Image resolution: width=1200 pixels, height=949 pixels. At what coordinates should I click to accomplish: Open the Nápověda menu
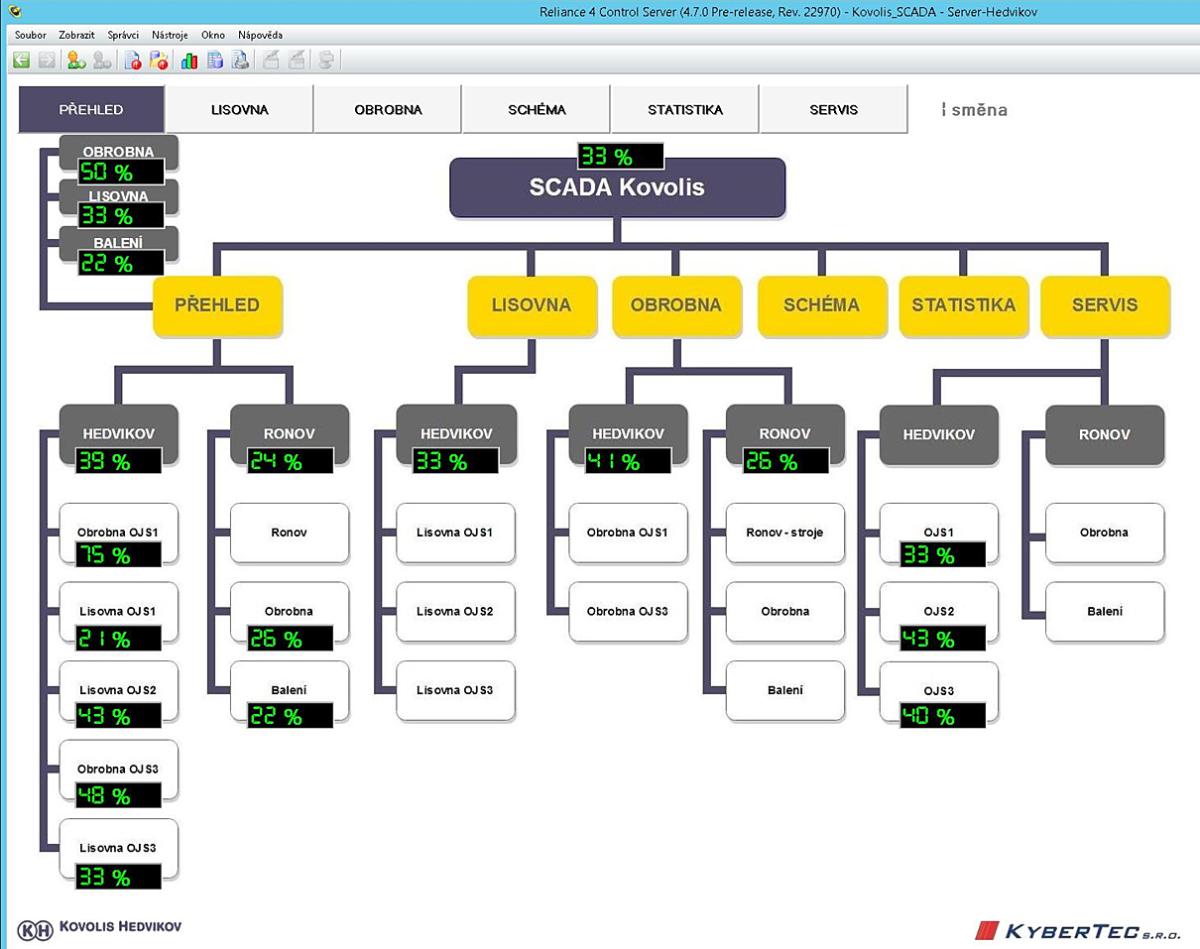pos(260,35)
